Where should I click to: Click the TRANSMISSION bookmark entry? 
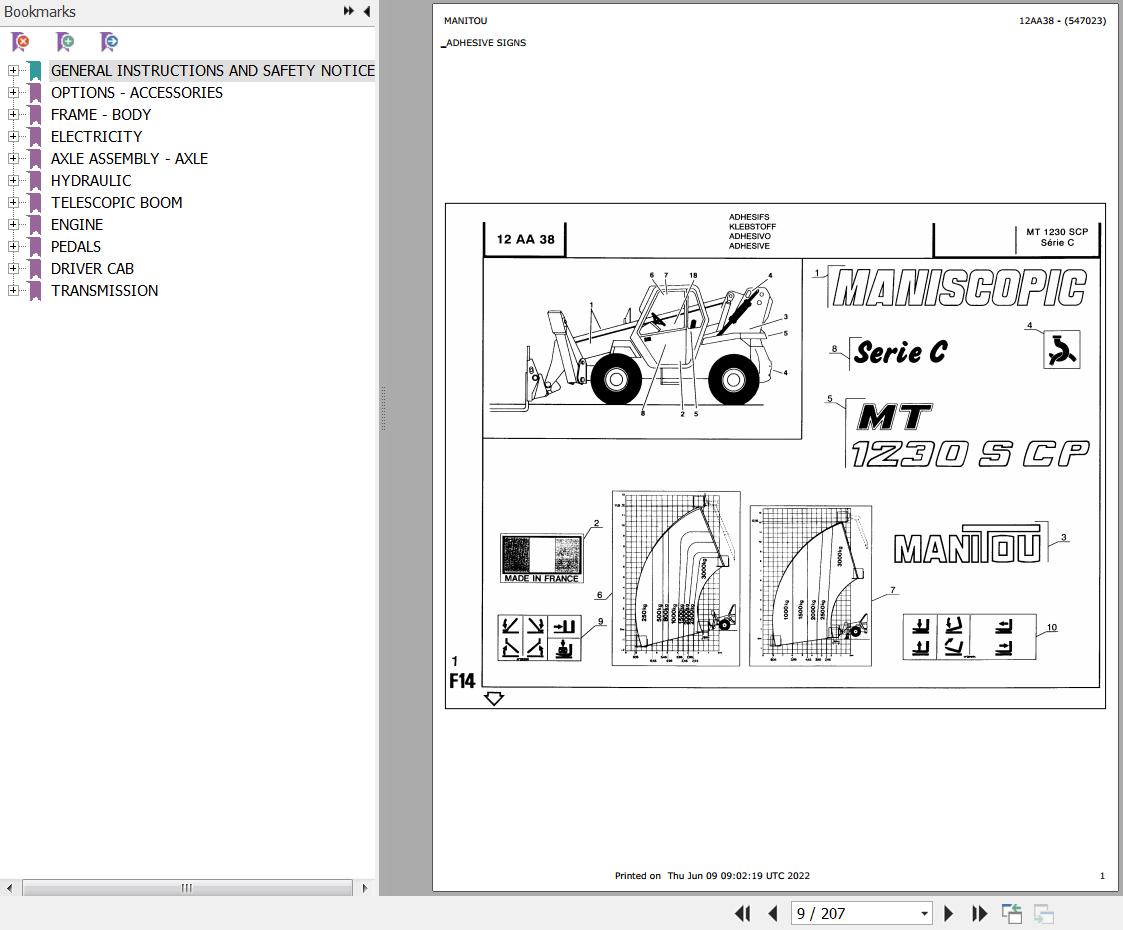click(104, 290)
